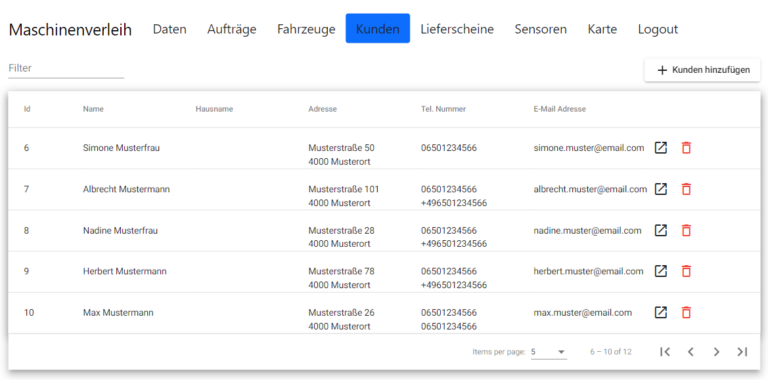Click address Musterstraße 101
Image resolution: width=768 pixels, height=380 pixels.
[343, 189]
